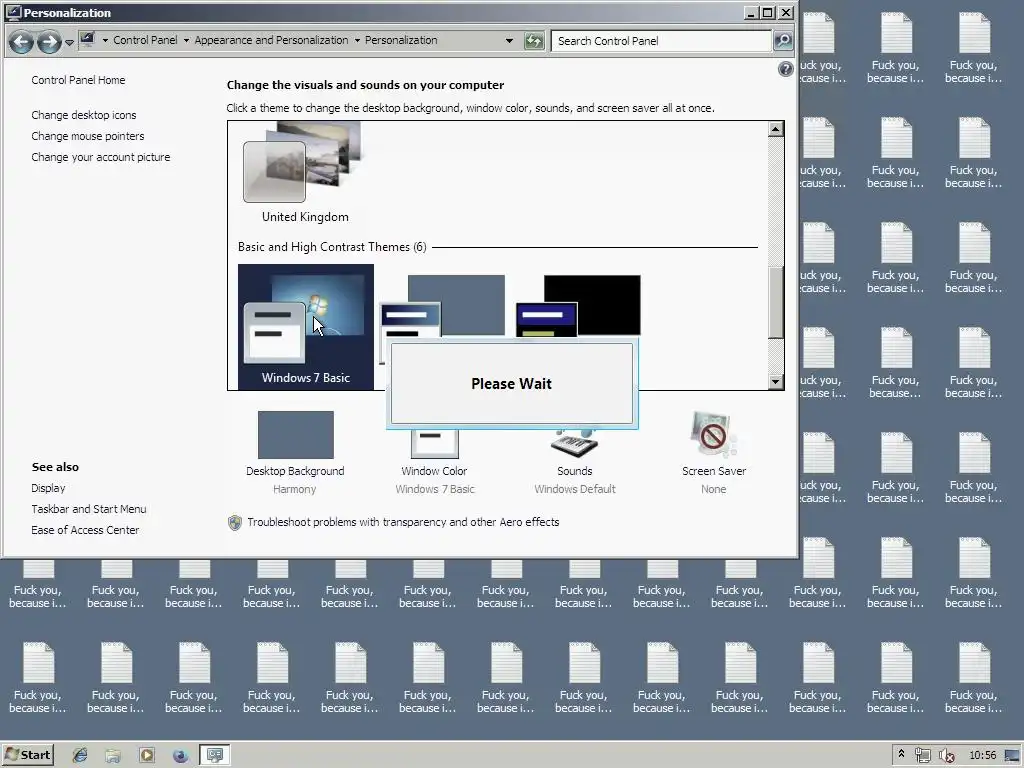The image size is (1024, 768).
Task: Open Change mouse pointers link
Action: pos(88,136)
